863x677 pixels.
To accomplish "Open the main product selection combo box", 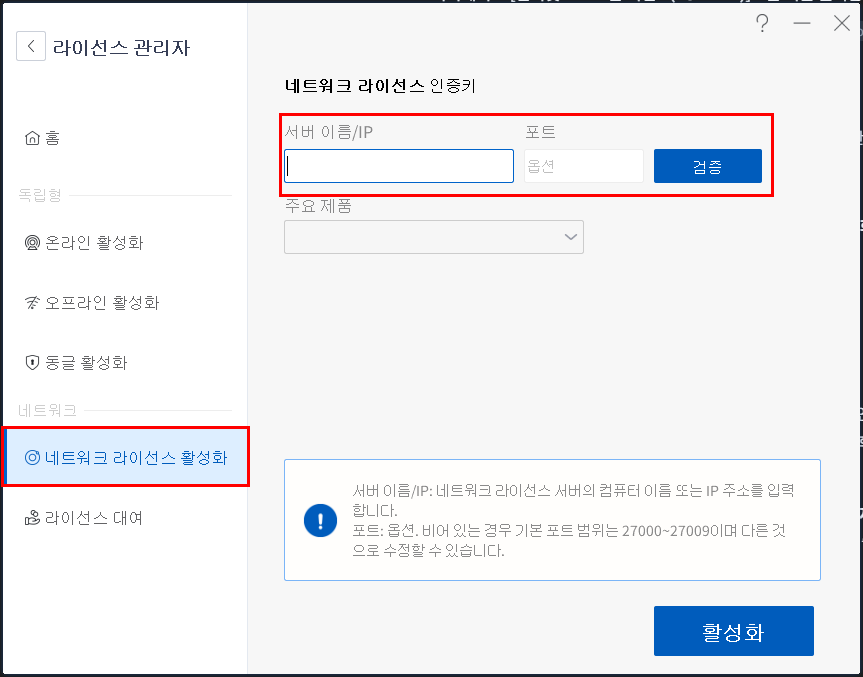I will pos(434,237).
